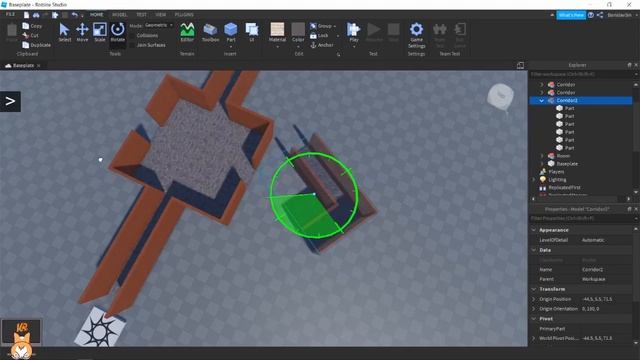Collapse the Transform properties section

pyautogui.click(x=534, y=289)
